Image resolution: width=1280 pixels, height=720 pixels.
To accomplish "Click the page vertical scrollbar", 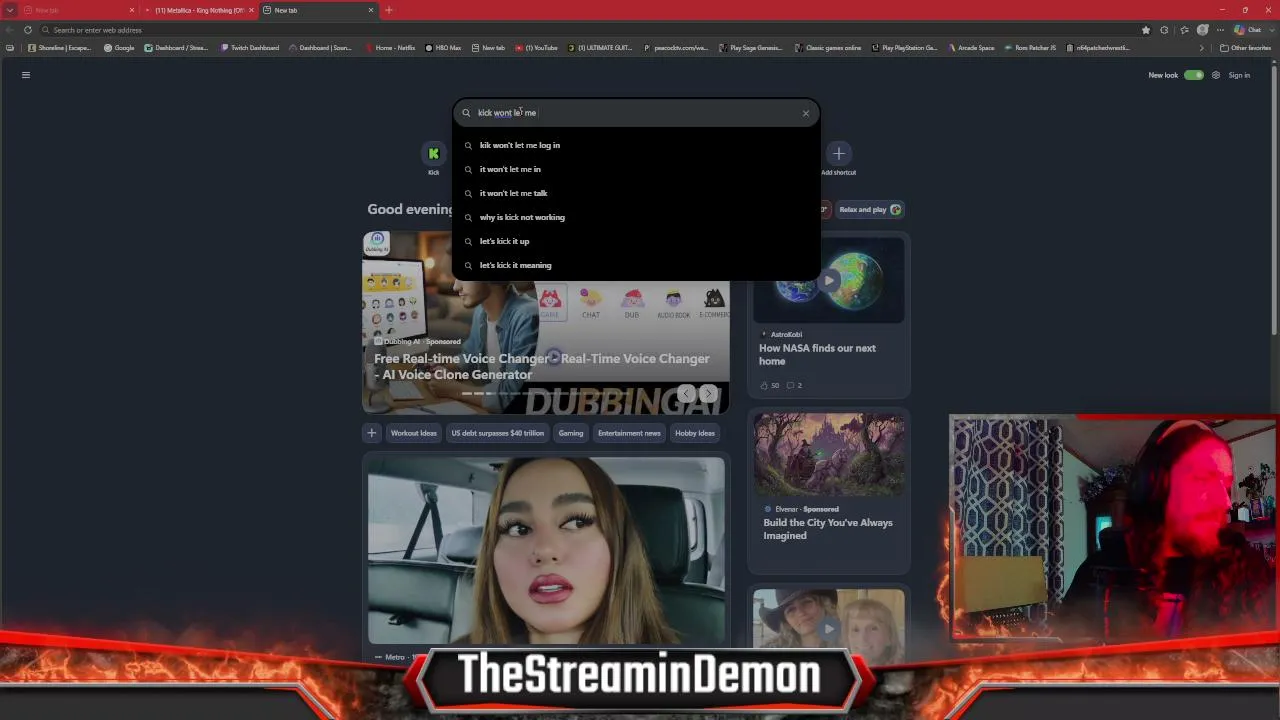I will [x=1274, y=200].
